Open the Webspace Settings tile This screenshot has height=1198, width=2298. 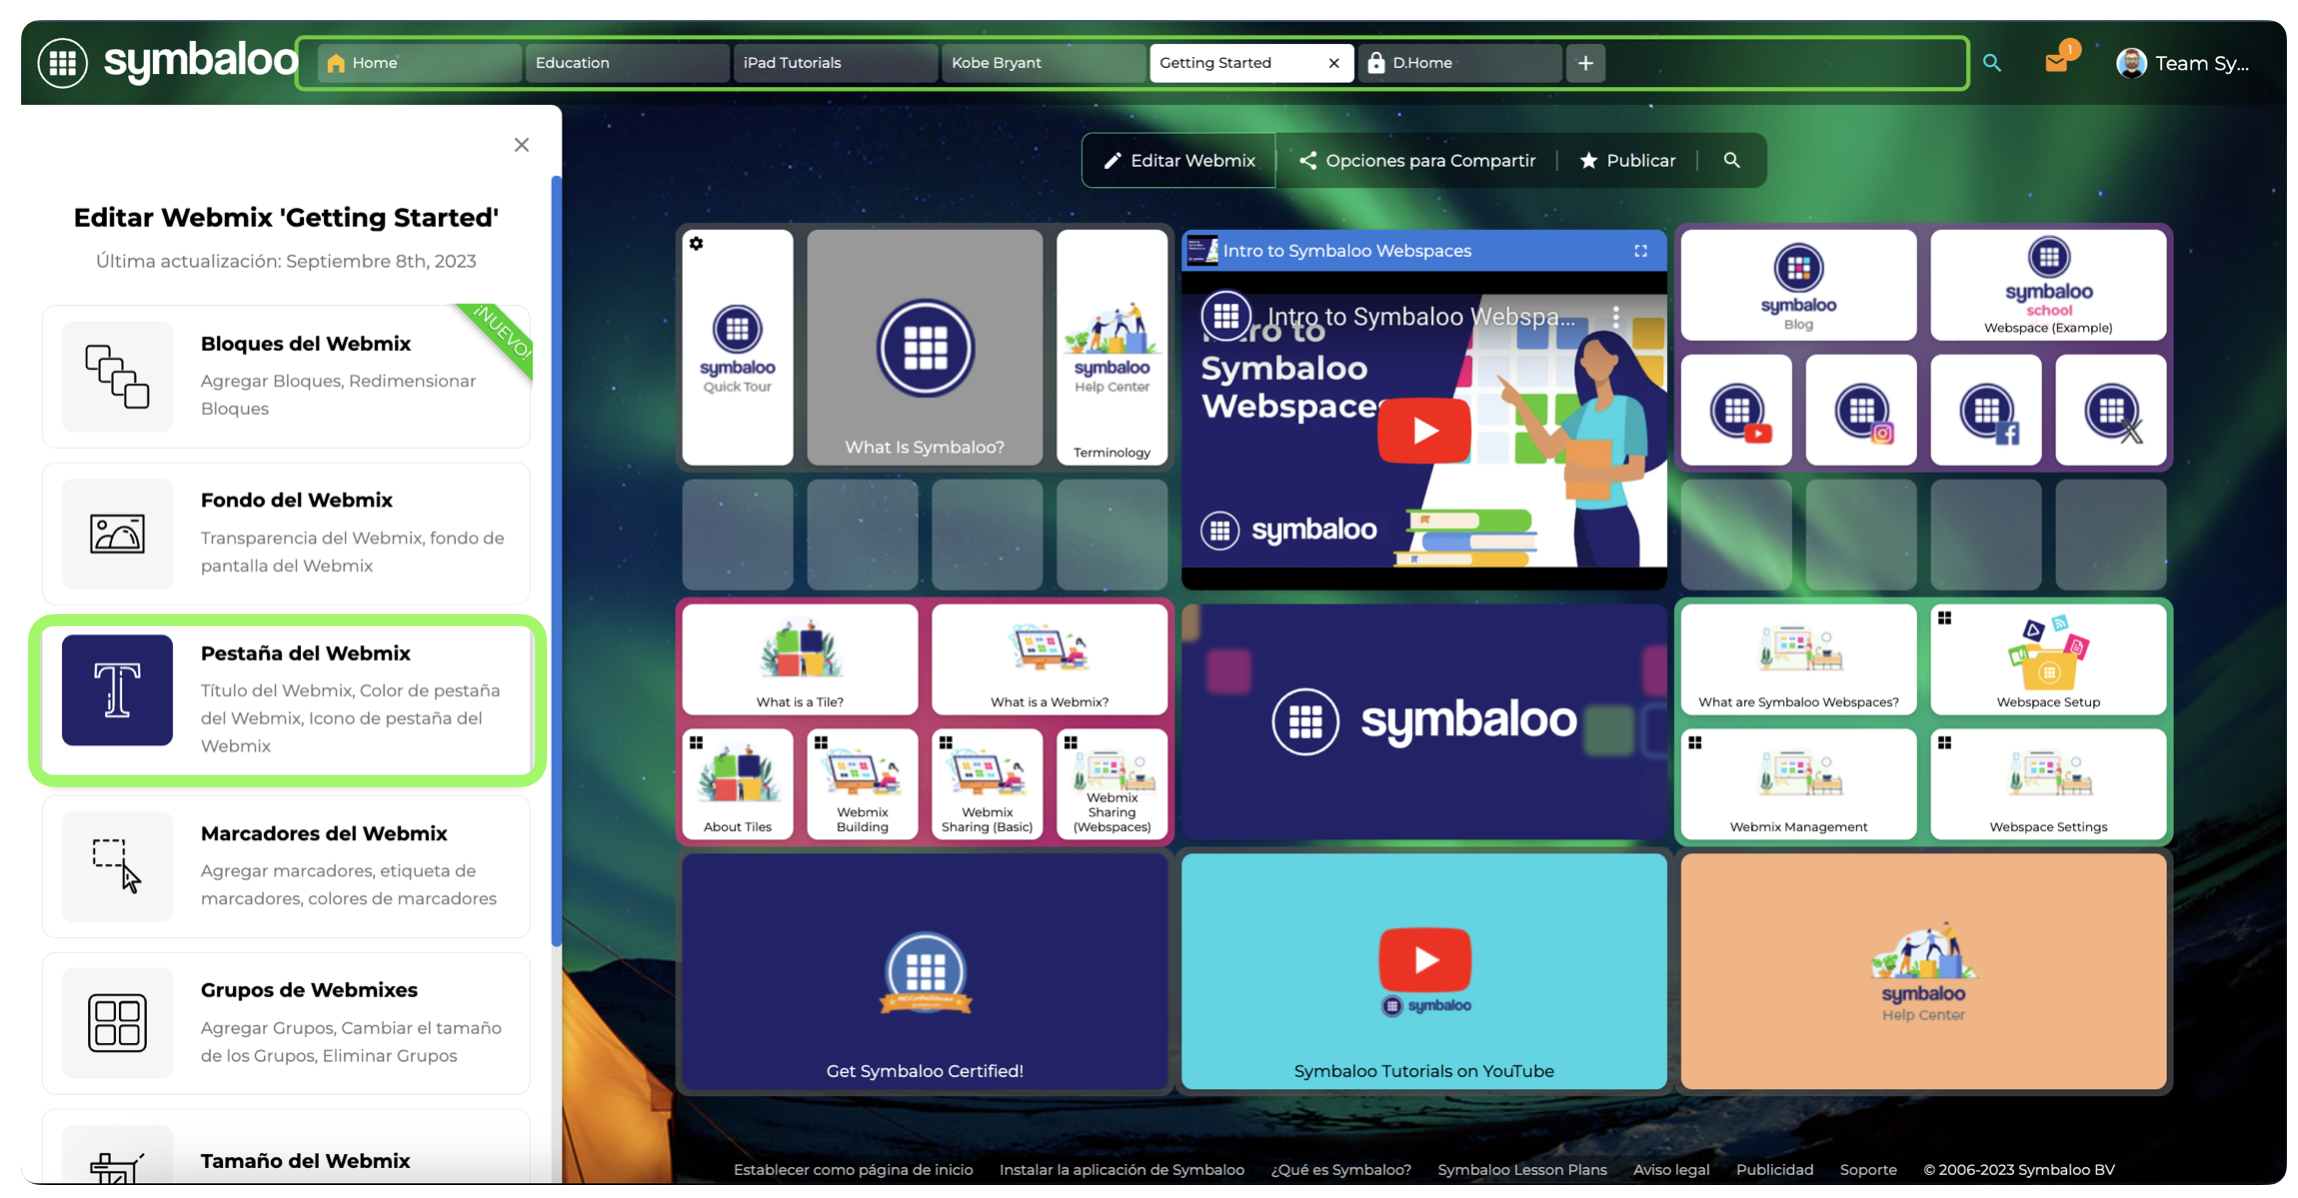coord(2048,784)
